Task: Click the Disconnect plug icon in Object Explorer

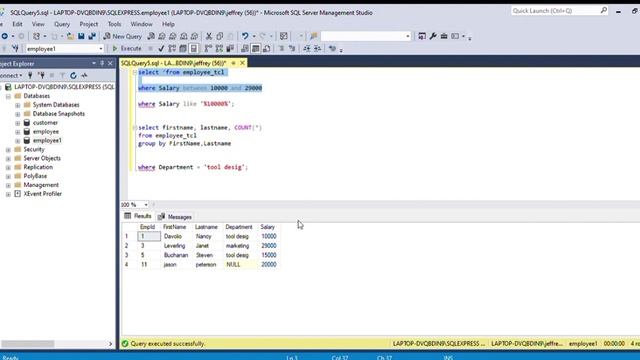Action: (x=41, y=76)
